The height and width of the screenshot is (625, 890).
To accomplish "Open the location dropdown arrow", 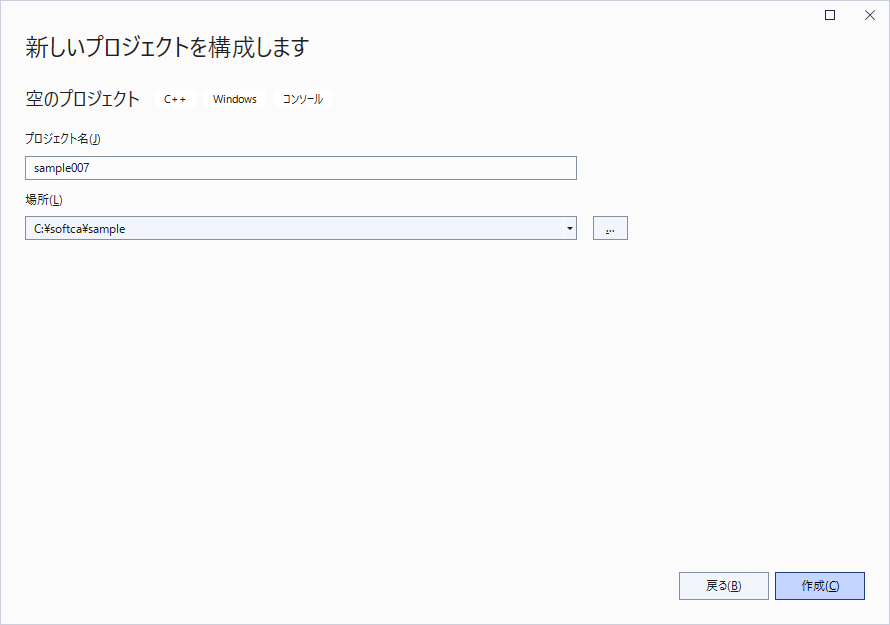I will tap(569, 228).
